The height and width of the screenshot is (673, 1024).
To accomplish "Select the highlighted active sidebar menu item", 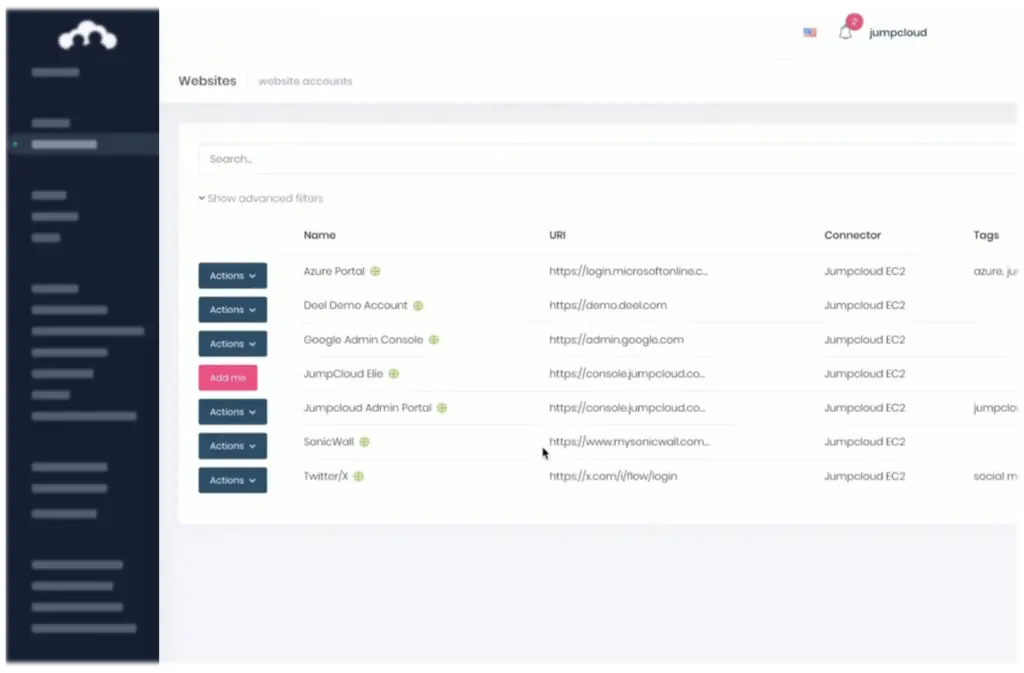I will pos(84,144).
